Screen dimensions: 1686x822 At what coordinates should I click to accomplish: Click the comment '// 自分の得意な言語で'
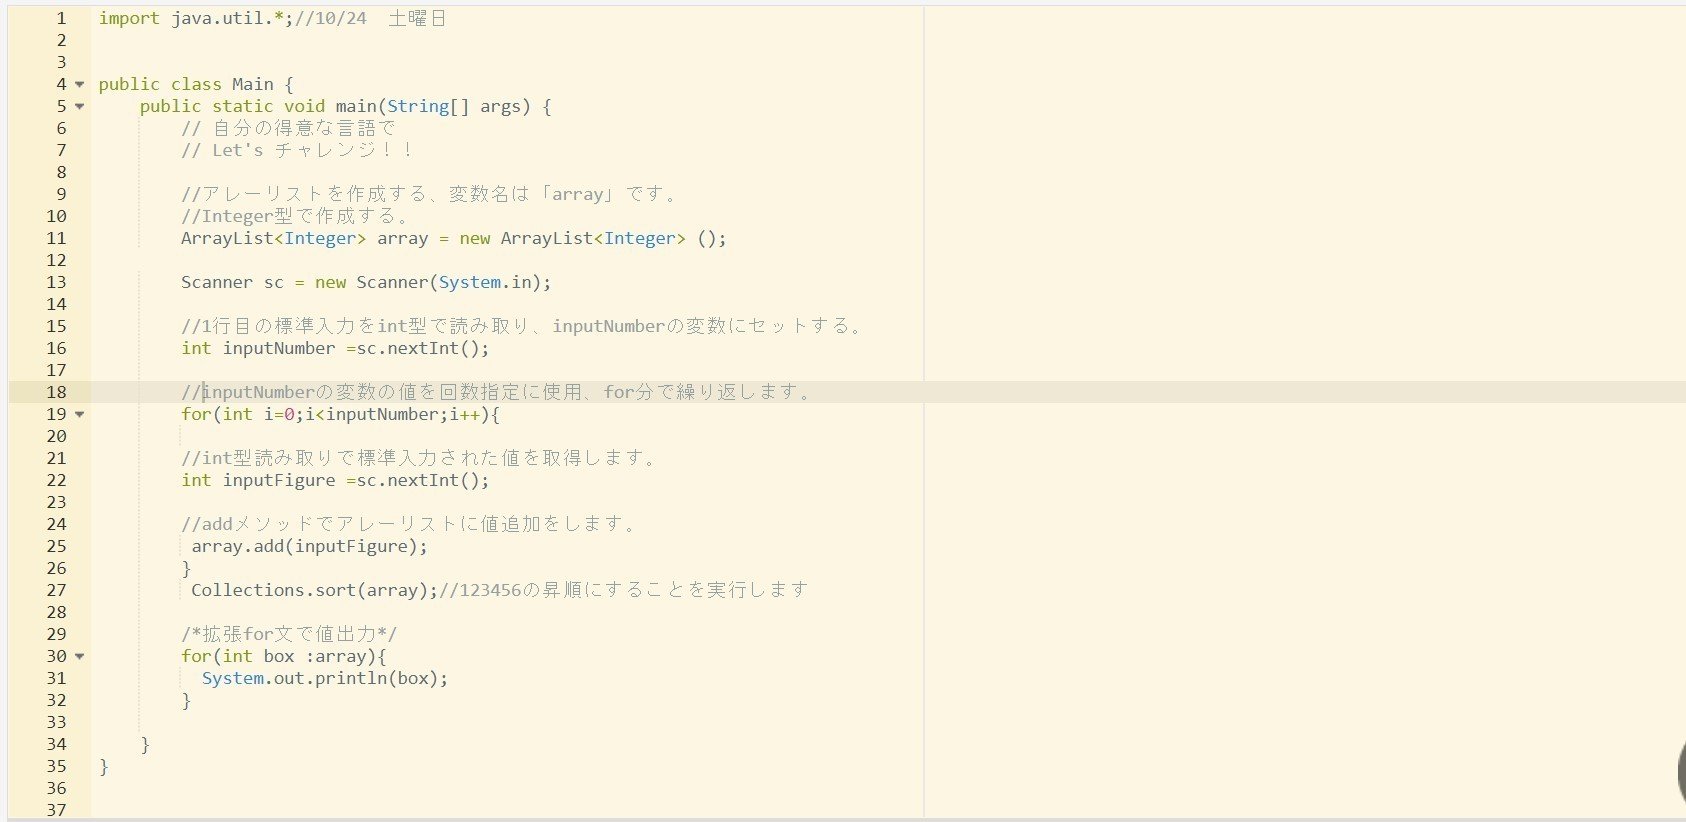(x=288, y=129)
